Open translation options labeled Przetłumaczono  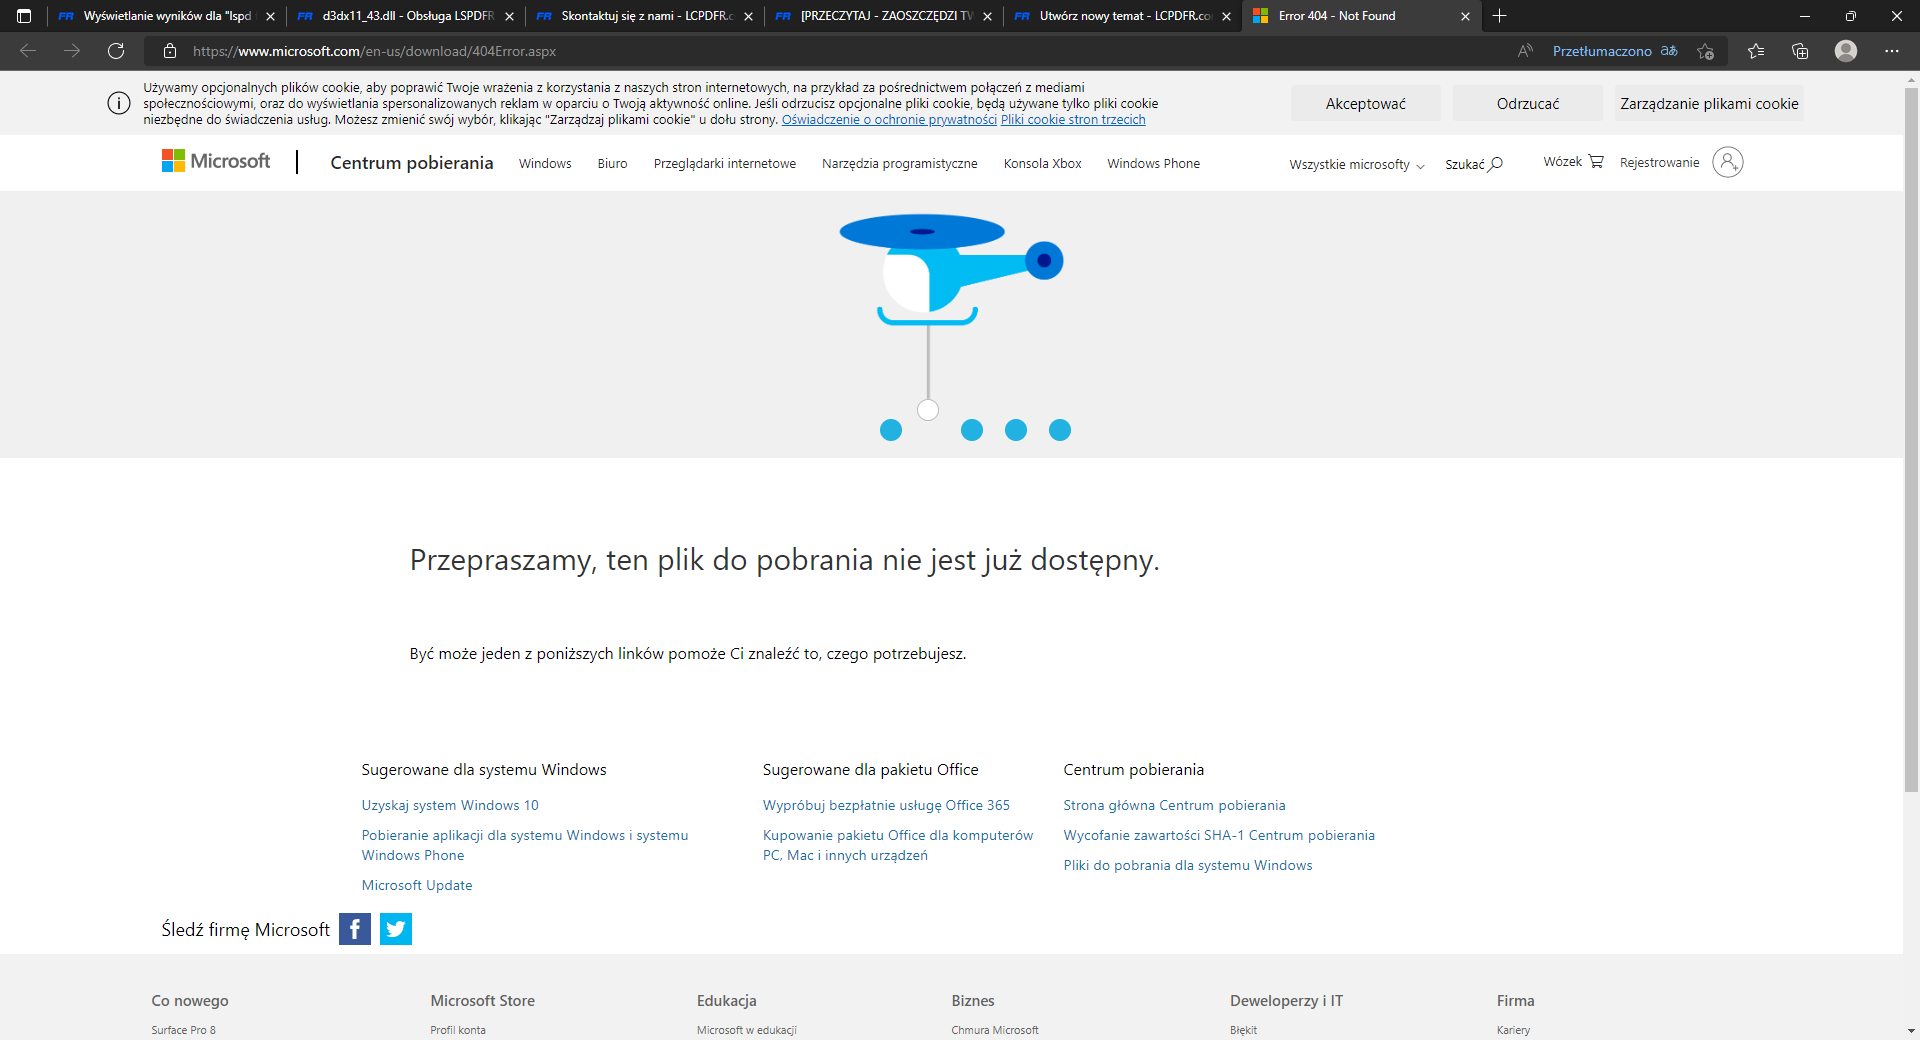(x=1614, y=51)
